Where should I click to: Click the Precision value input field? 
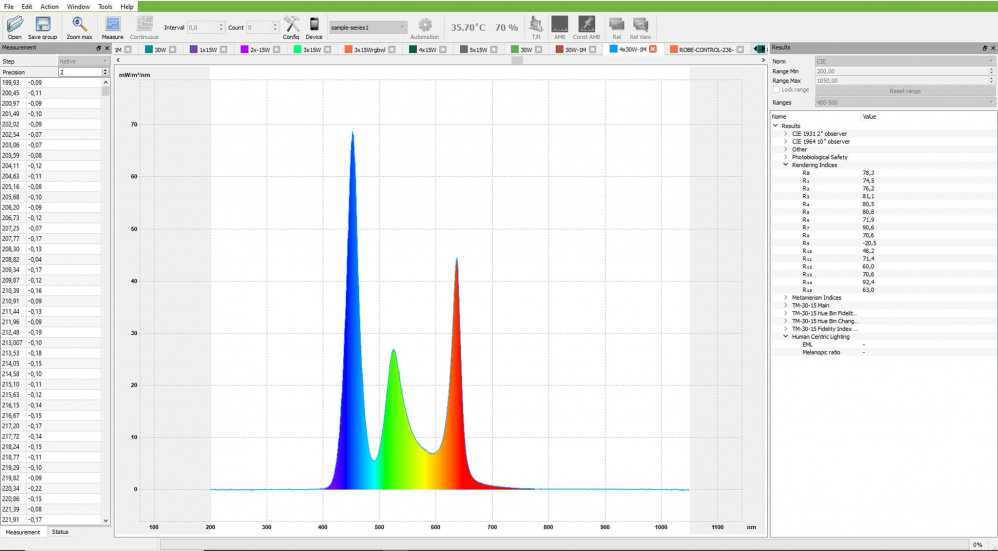[x=80, y=72]
